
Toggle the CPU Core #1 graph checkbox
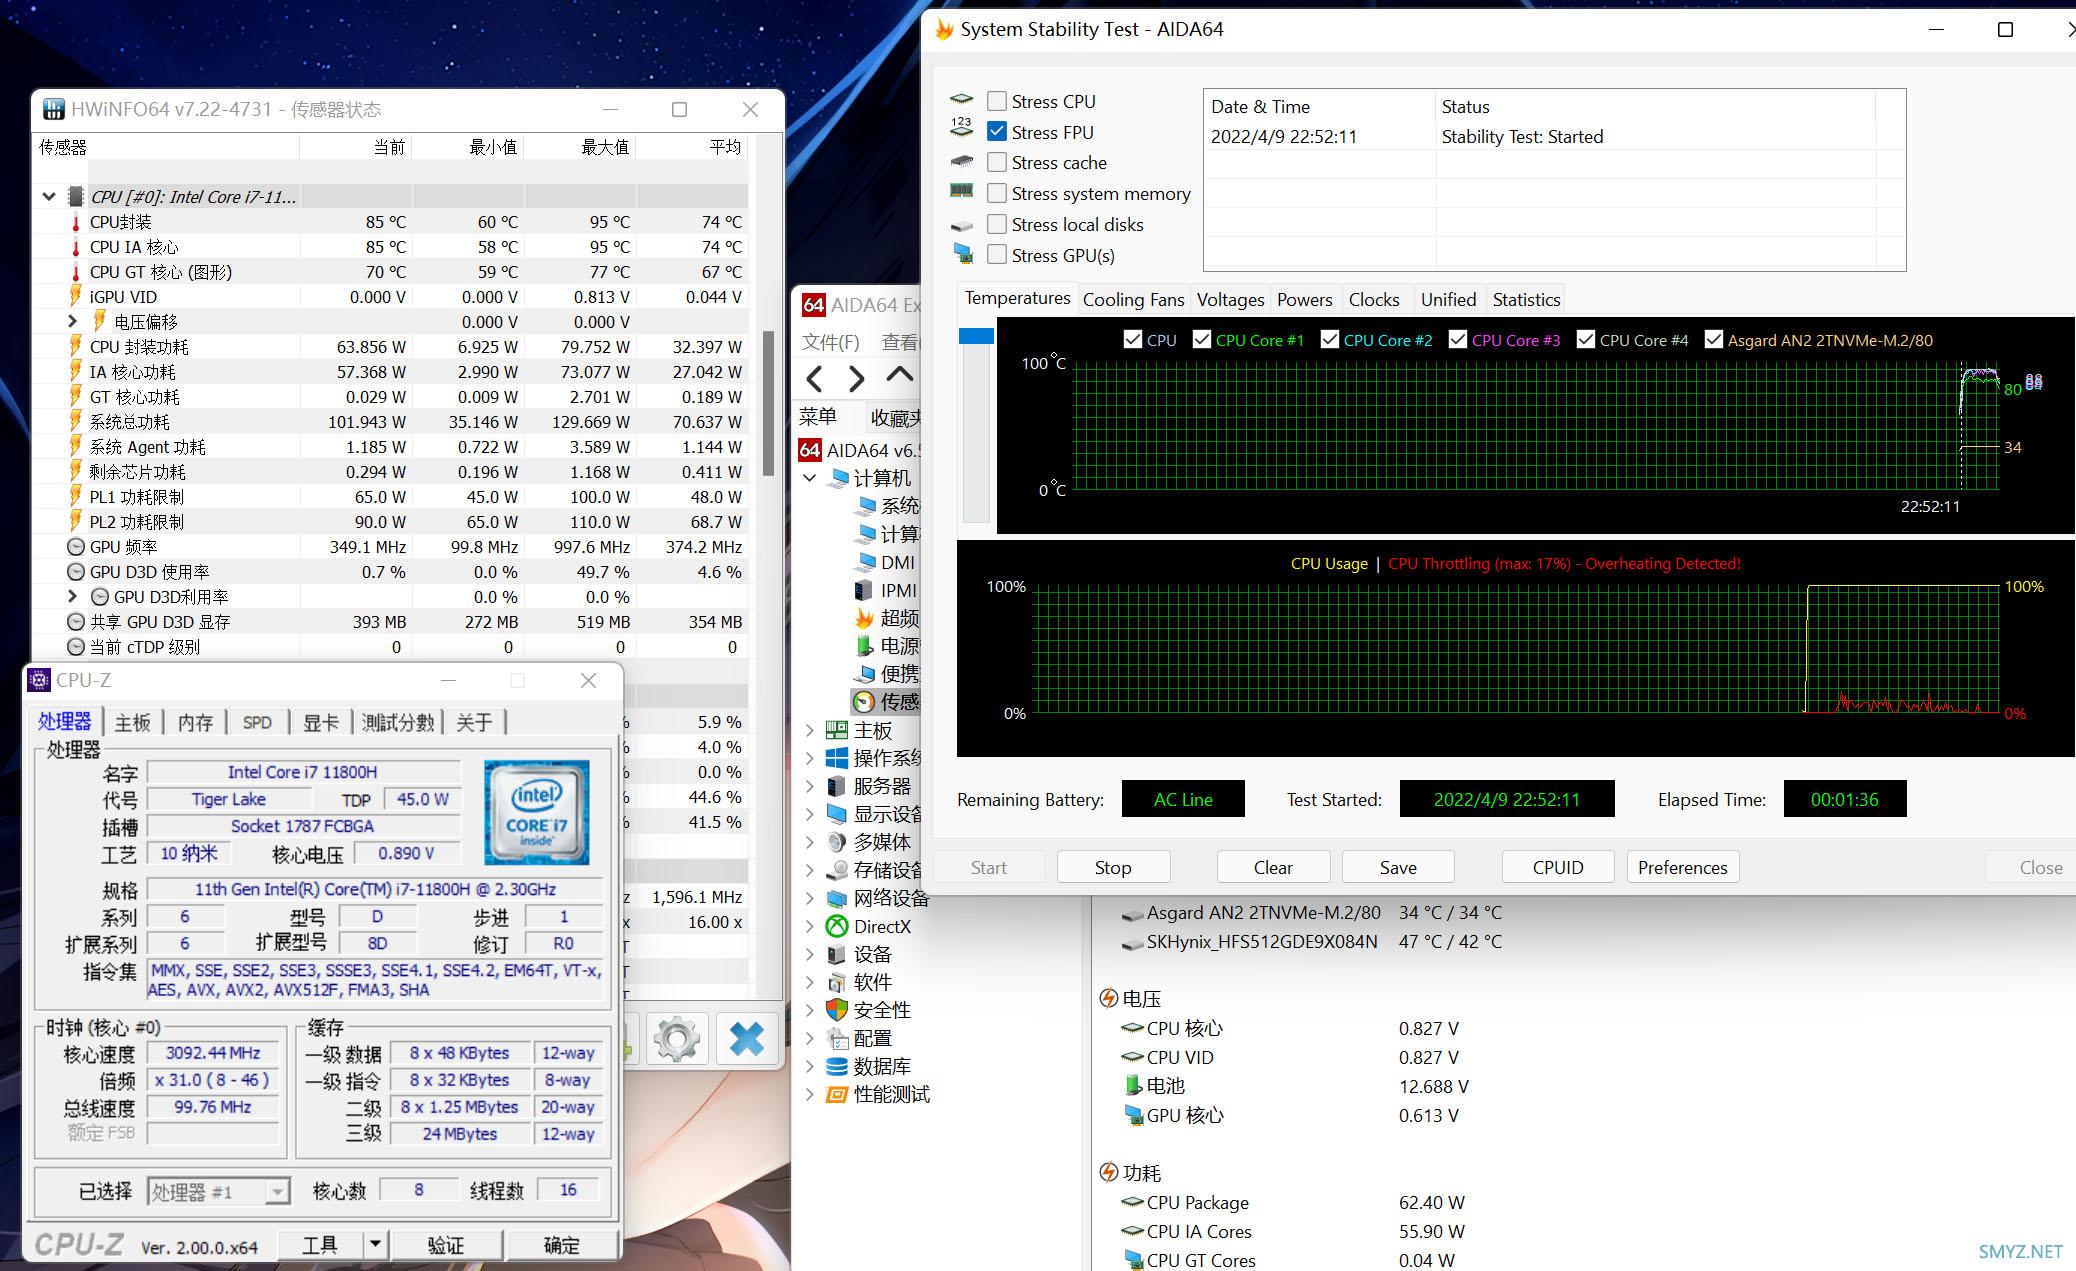coord(1202,340)
